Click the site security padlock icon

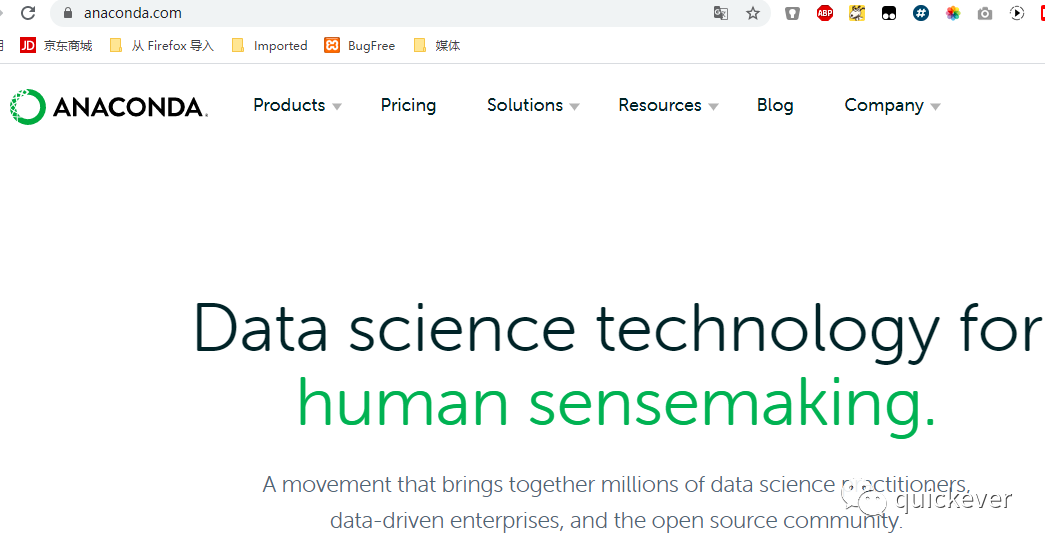tap(68, 13)
